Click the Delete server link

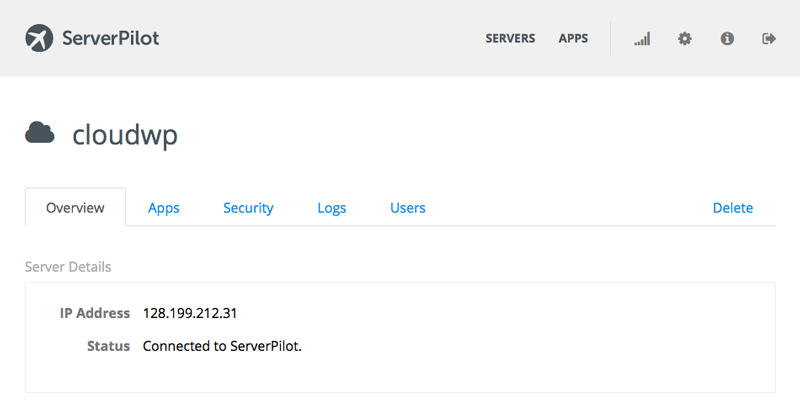tap(733, 208)
